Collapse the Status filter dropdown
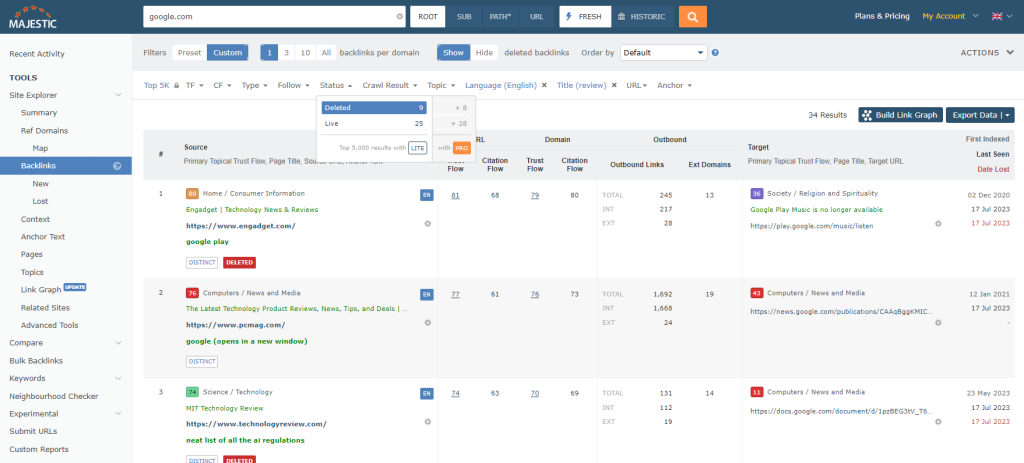 (x=336, y=86)
